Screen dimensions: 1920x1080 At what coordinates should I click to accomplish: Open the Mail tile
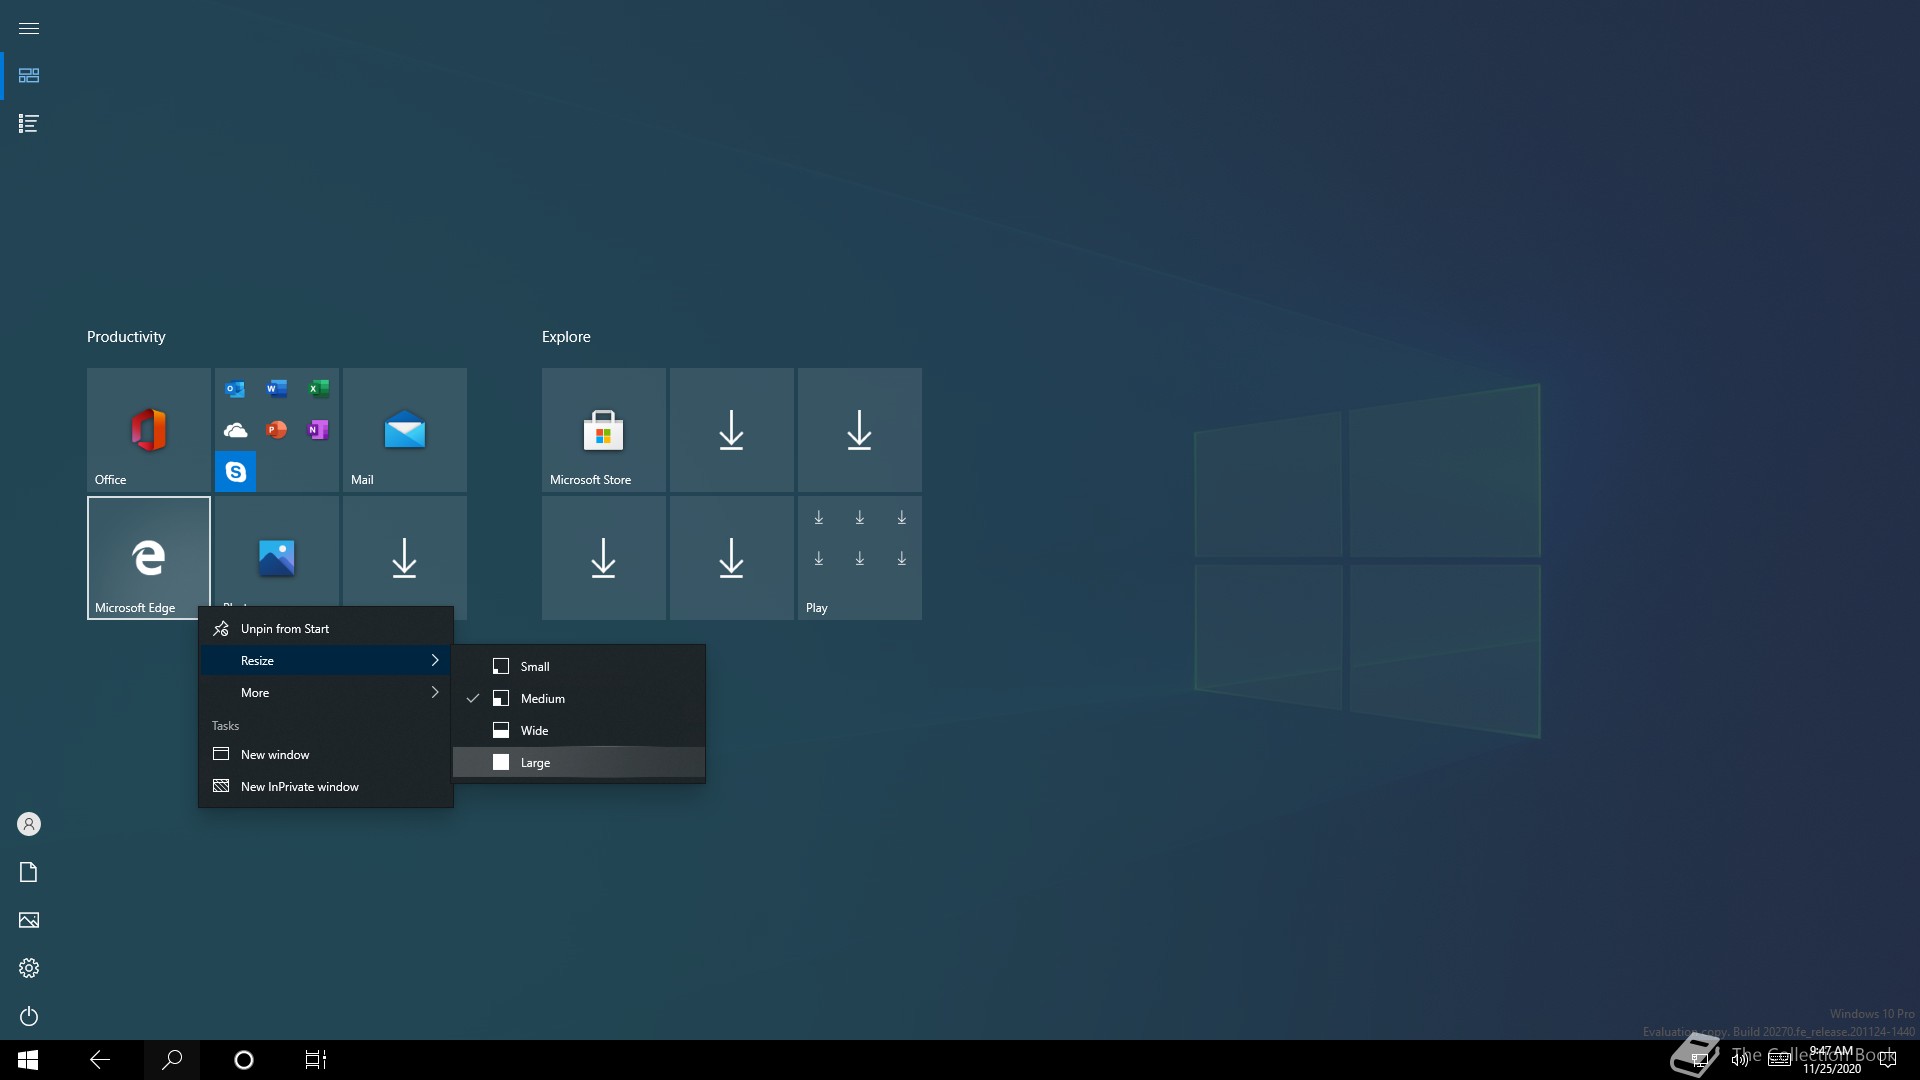pos(405,430)
